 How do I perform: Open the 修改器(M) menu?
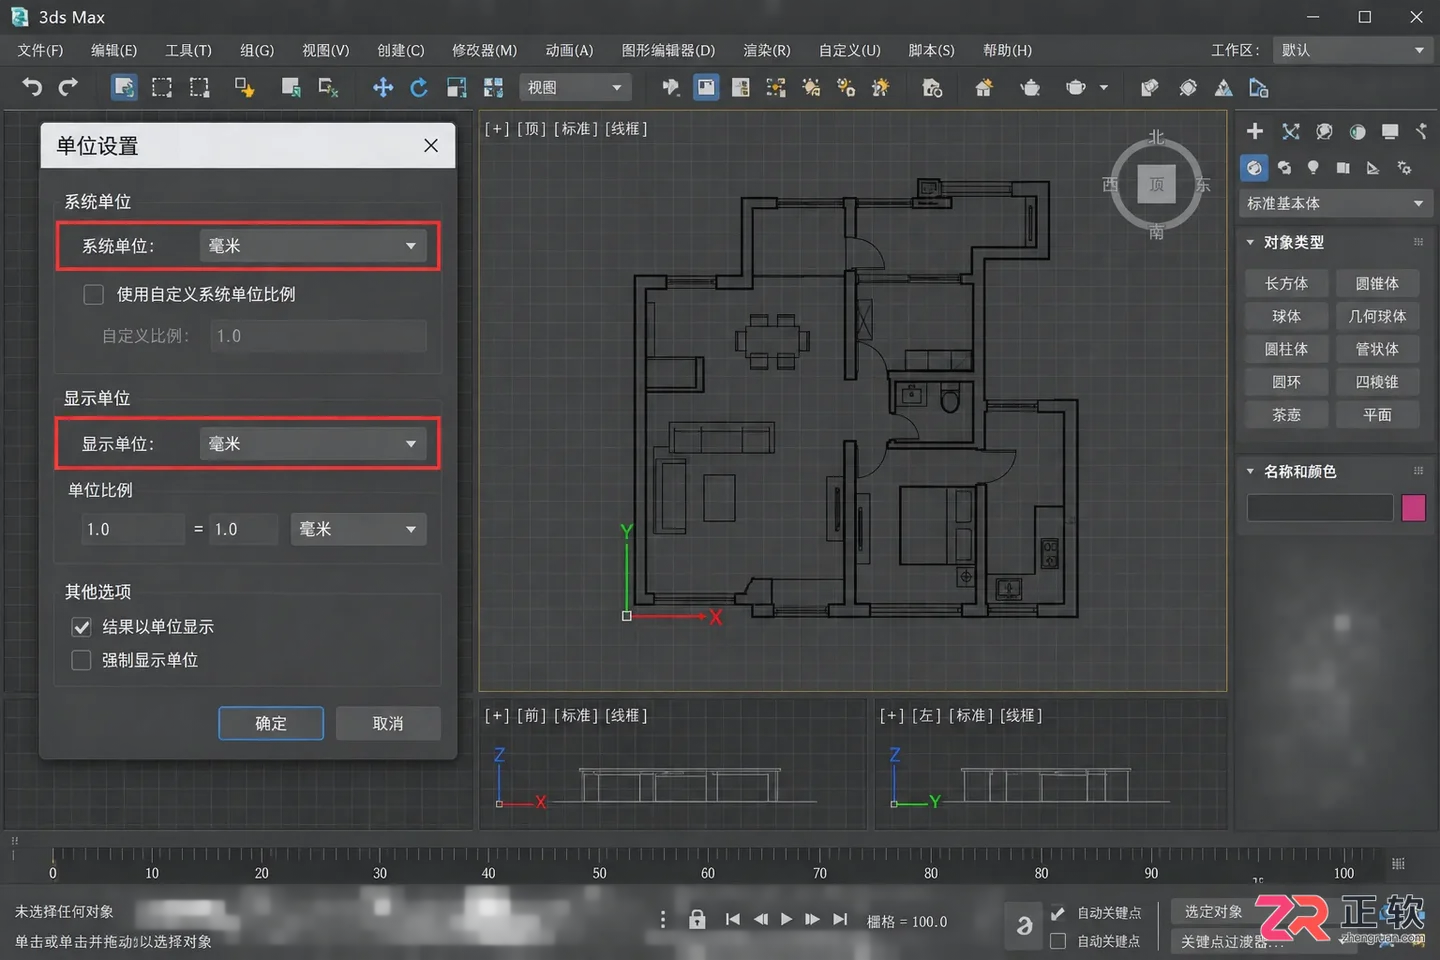tap(484, 50)
